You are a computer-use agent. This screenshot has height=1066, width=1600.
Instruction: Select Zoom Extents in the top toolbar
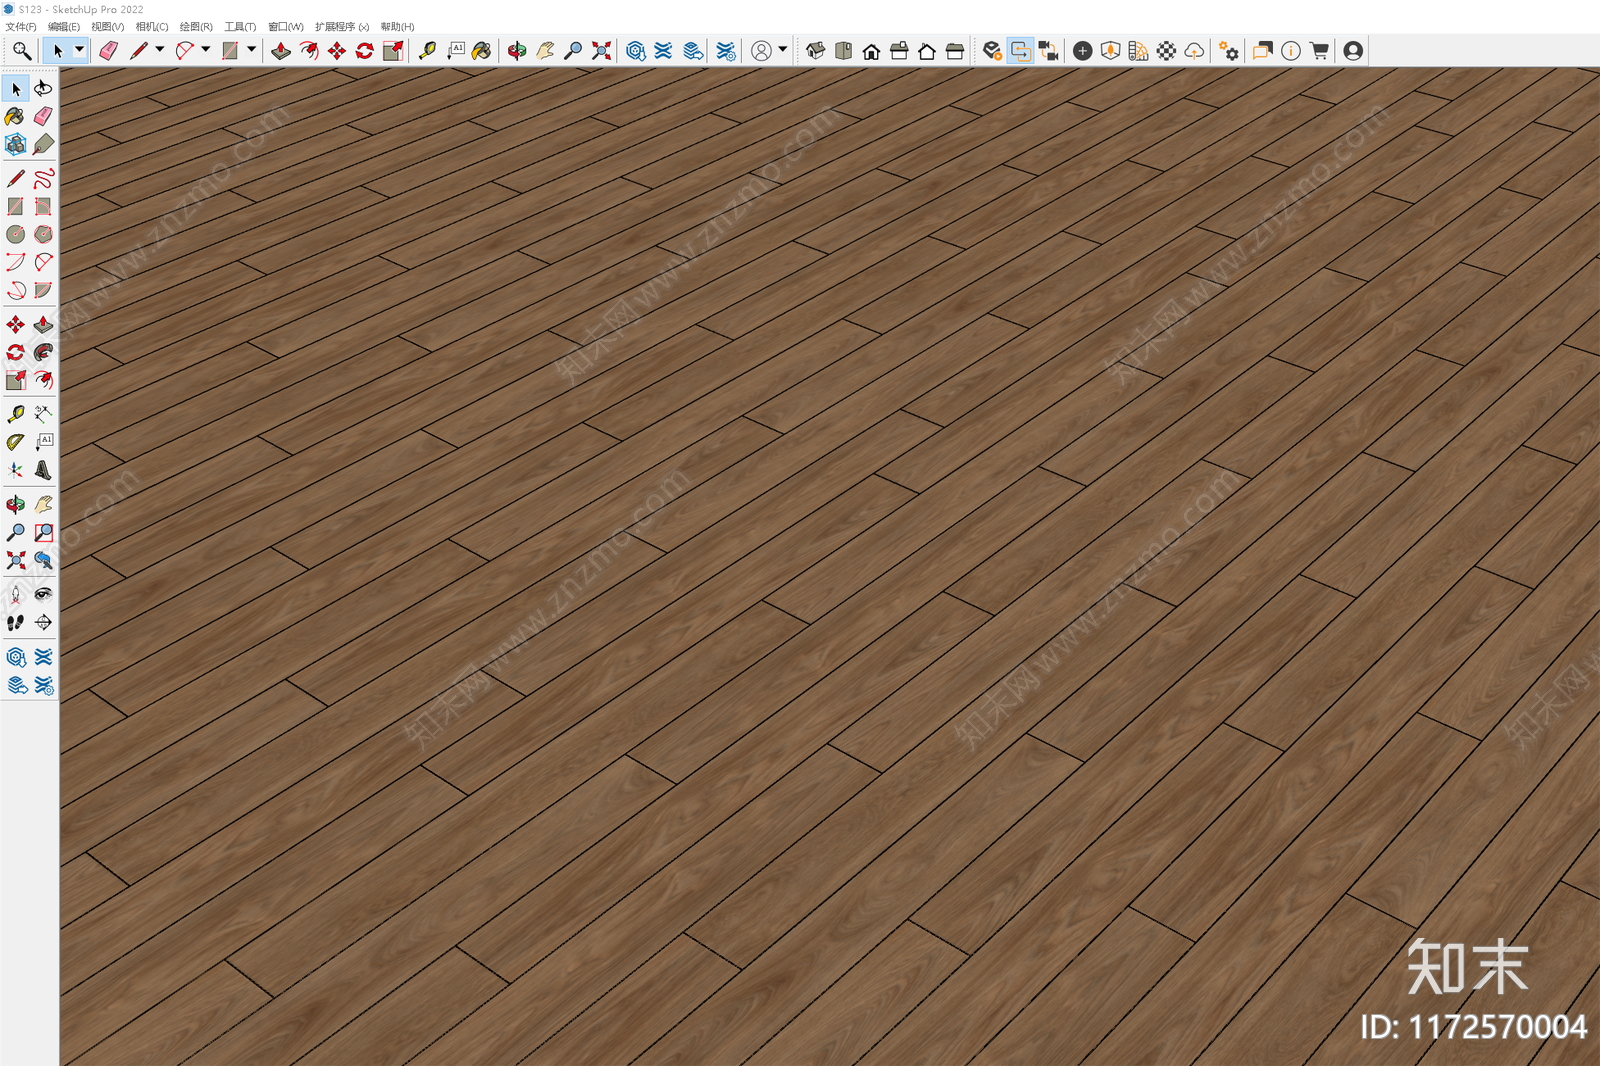[x=601, y=51]
